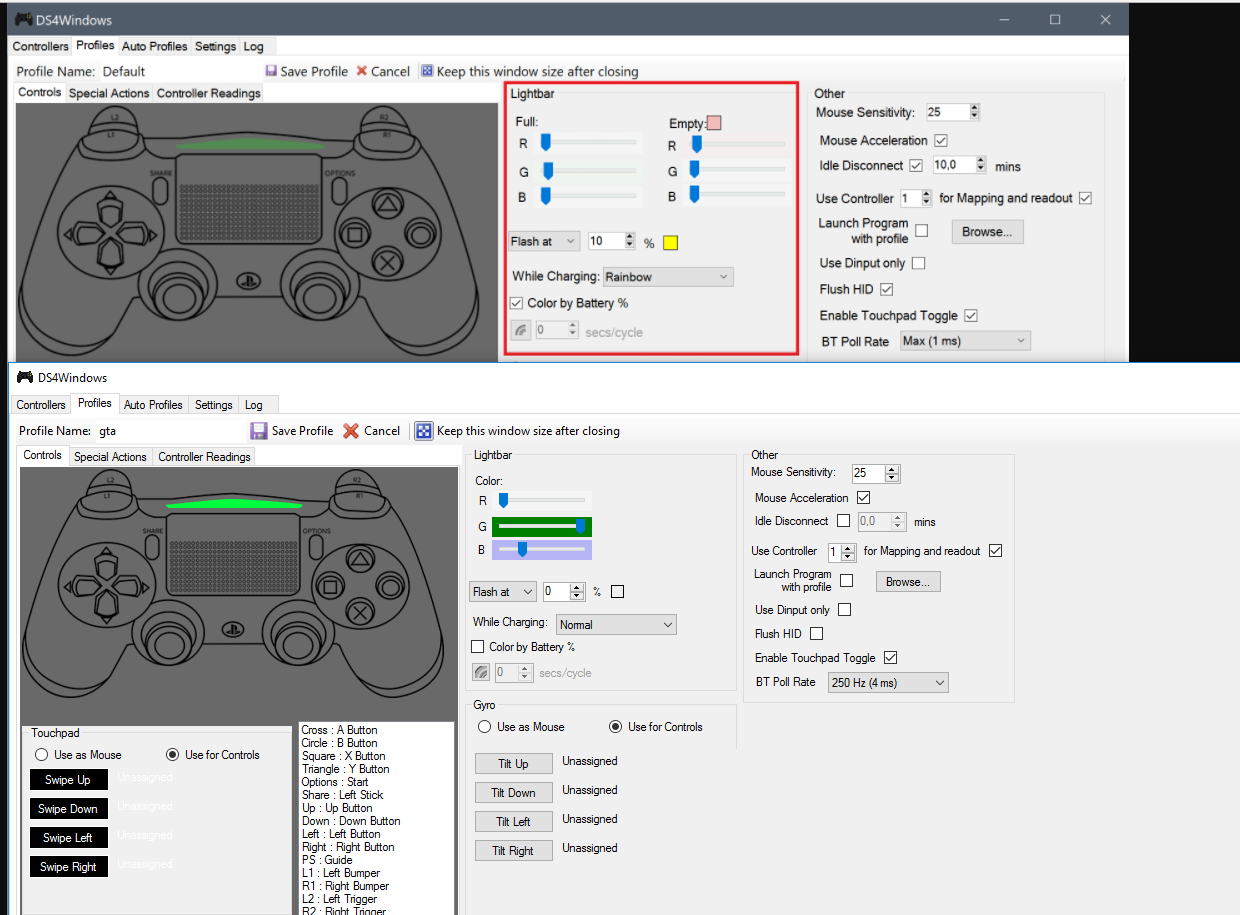Click Save Profile icon in Default profile window
The image size is (1240, 915).
pyautogui.click(x=271, y=71)
